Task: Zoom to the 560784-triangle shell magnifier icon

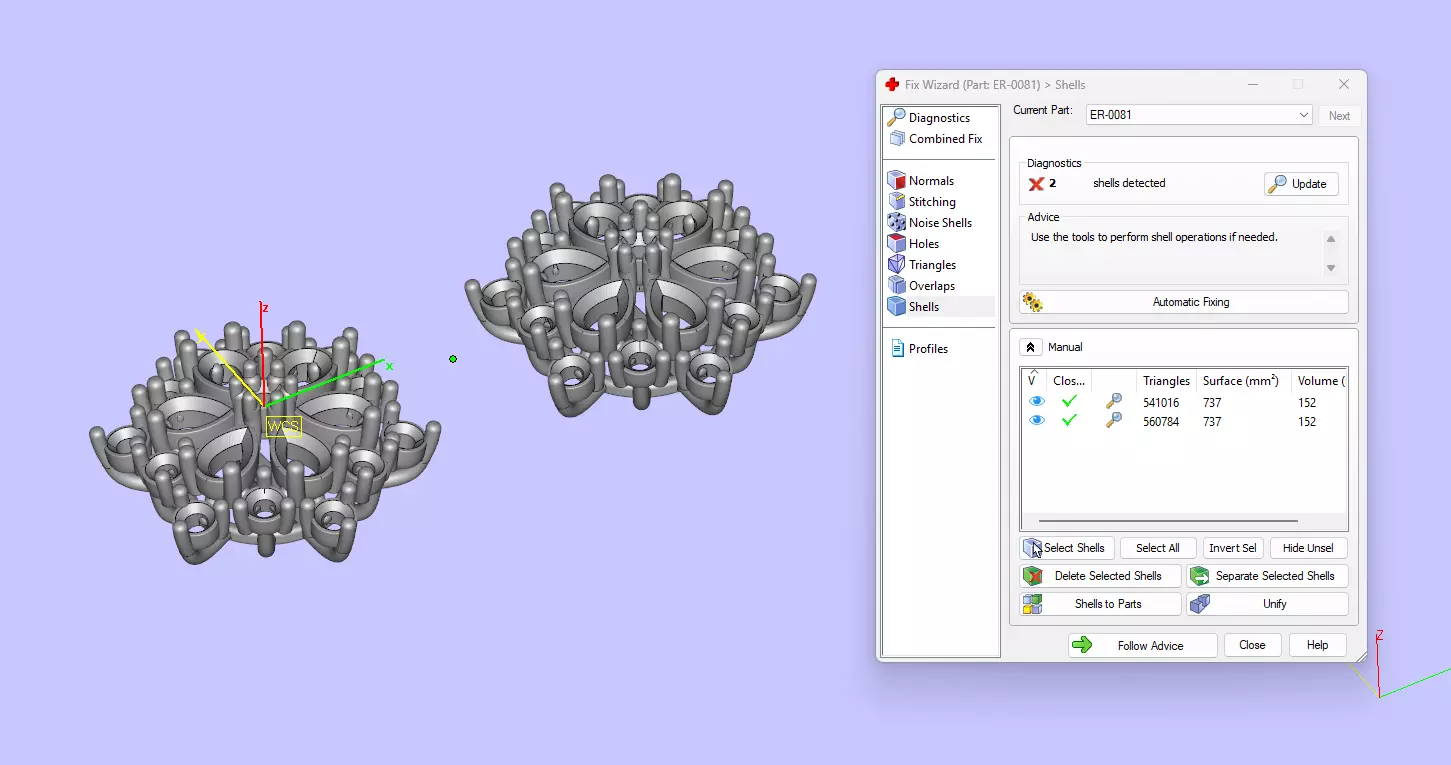Action: click(1113, 421)
